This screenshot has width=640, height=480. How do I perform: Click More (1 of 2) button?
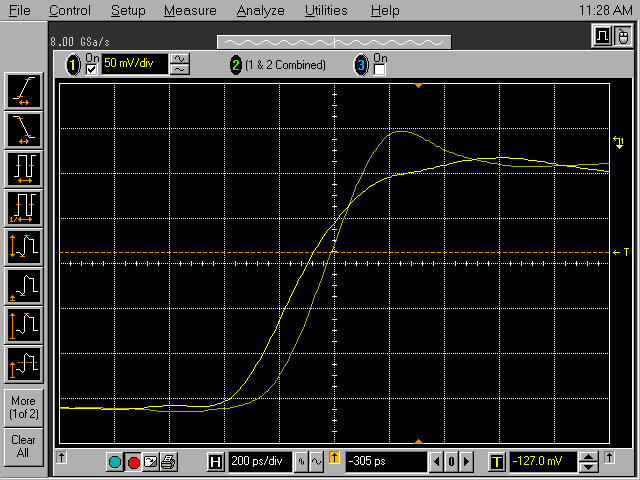pyautogui.click(x=24, y=407)
